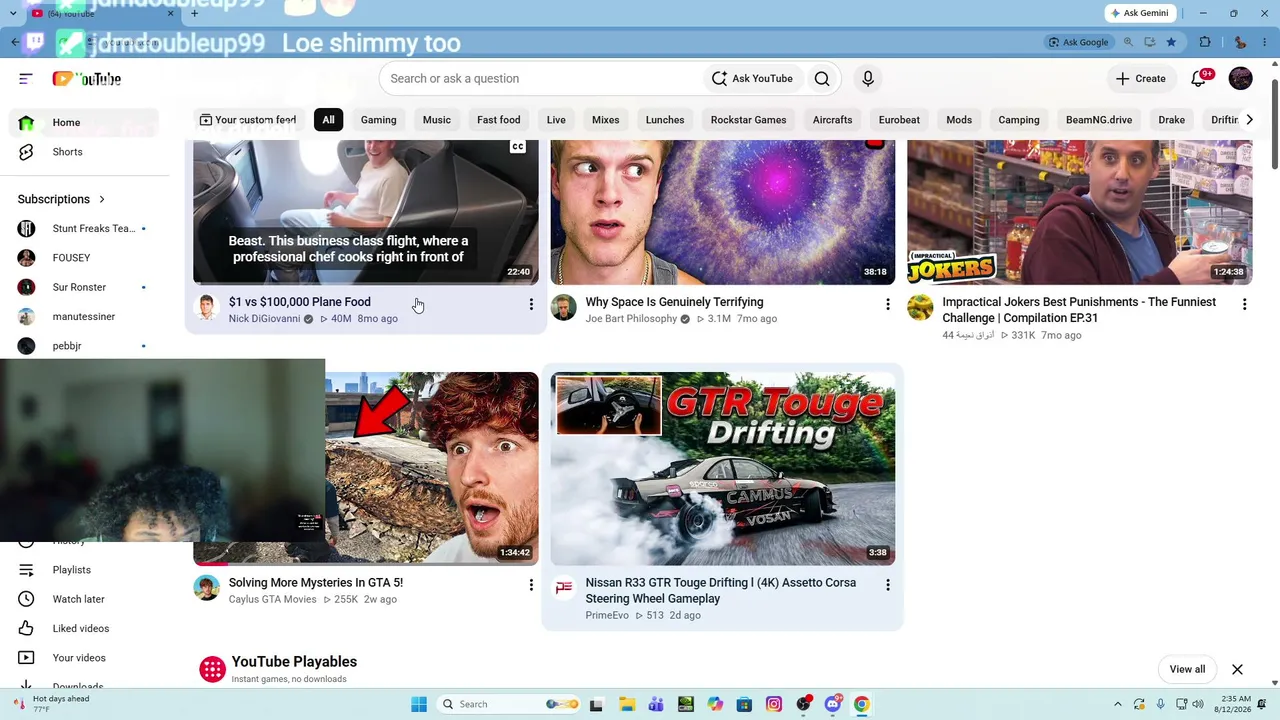
Task: Play the GTR Touge Drifting video thumbnail
Action: pyautogui.click(x=723, y=469)
